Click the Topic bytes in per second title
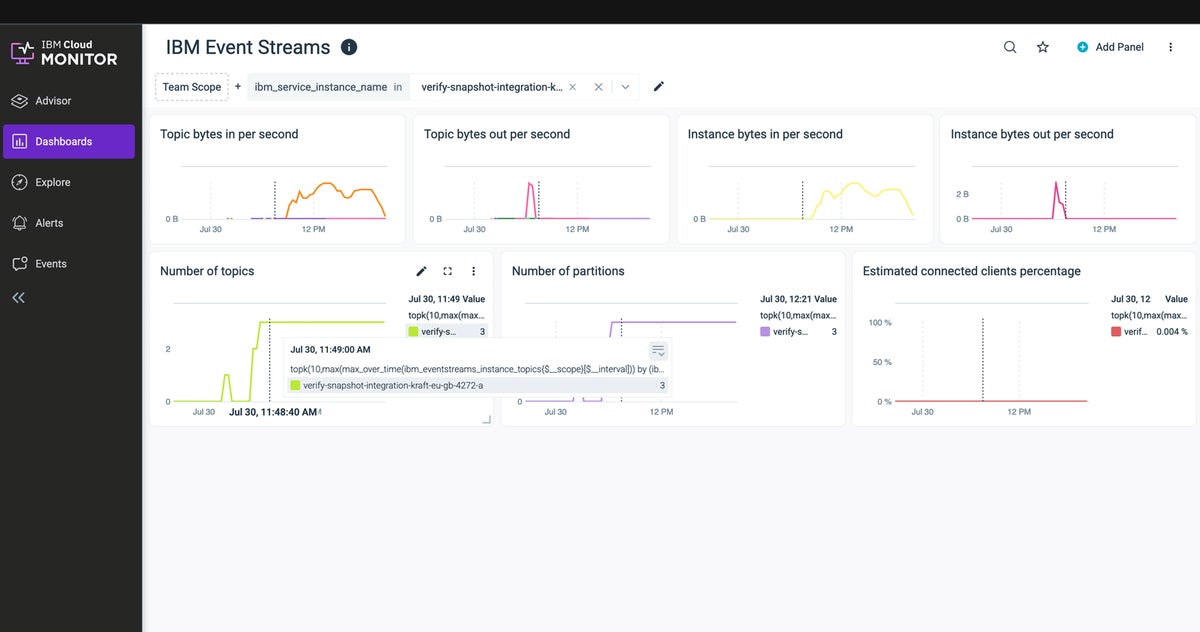 point(229,134)
